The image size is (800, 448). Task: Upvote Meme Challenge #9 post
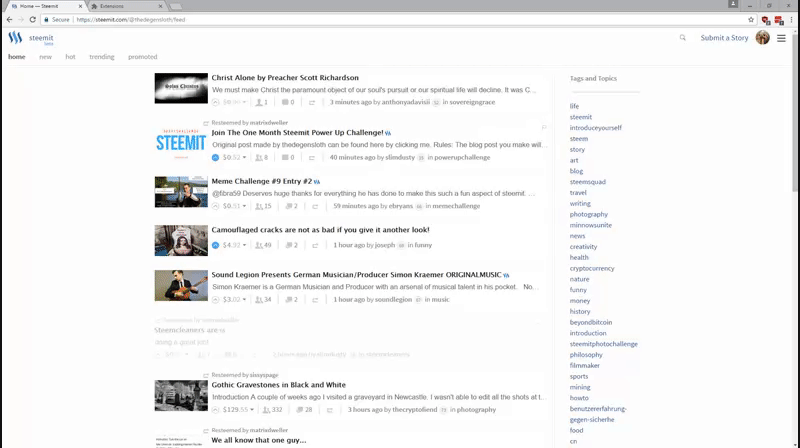click(215, 206)
